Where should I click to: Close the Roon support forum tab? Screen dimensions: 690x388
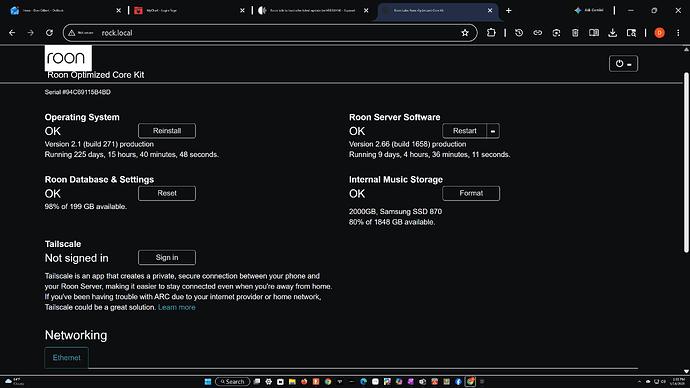point(366,11)
